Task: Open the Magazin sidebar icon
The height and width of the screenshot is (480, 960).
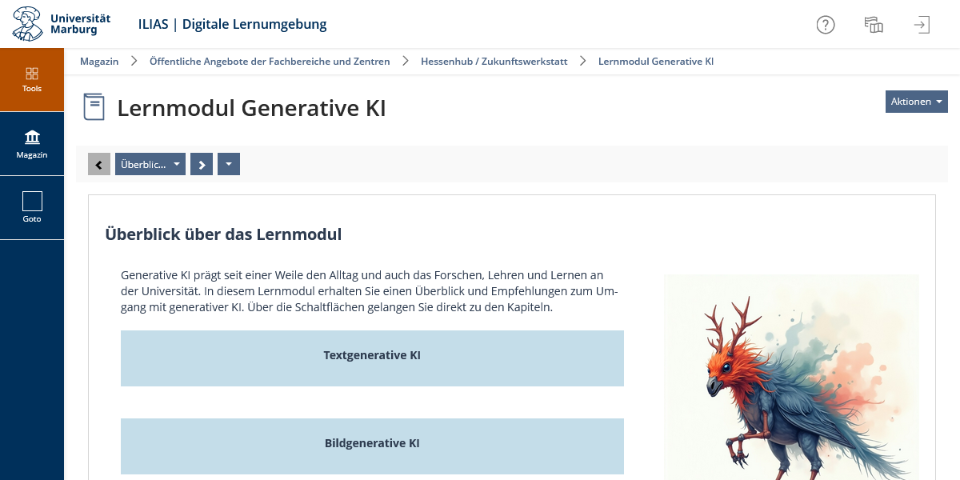Action: pyautogui.click(x=32, y=144)
